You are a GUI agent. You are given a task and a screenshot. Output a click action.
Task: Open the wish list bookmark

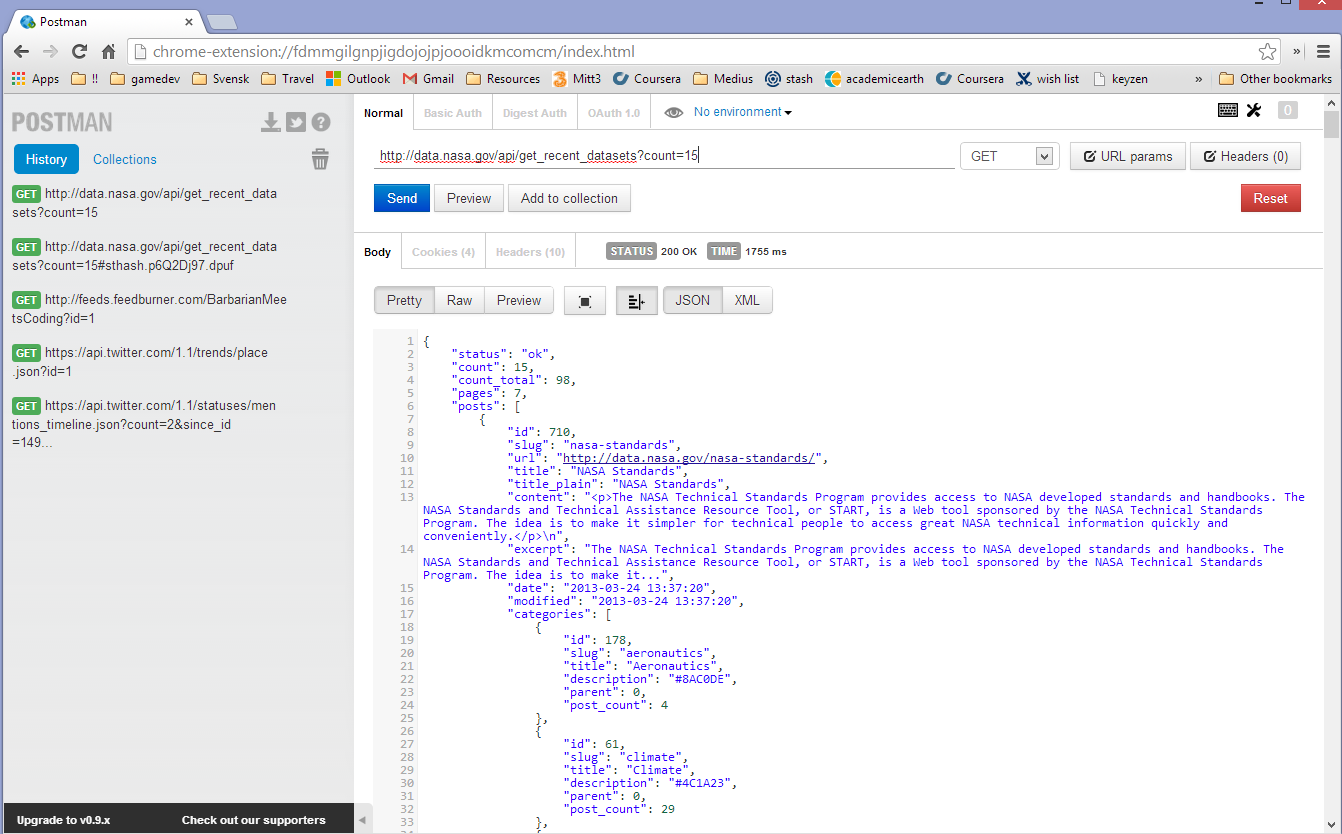(1047, 79)
